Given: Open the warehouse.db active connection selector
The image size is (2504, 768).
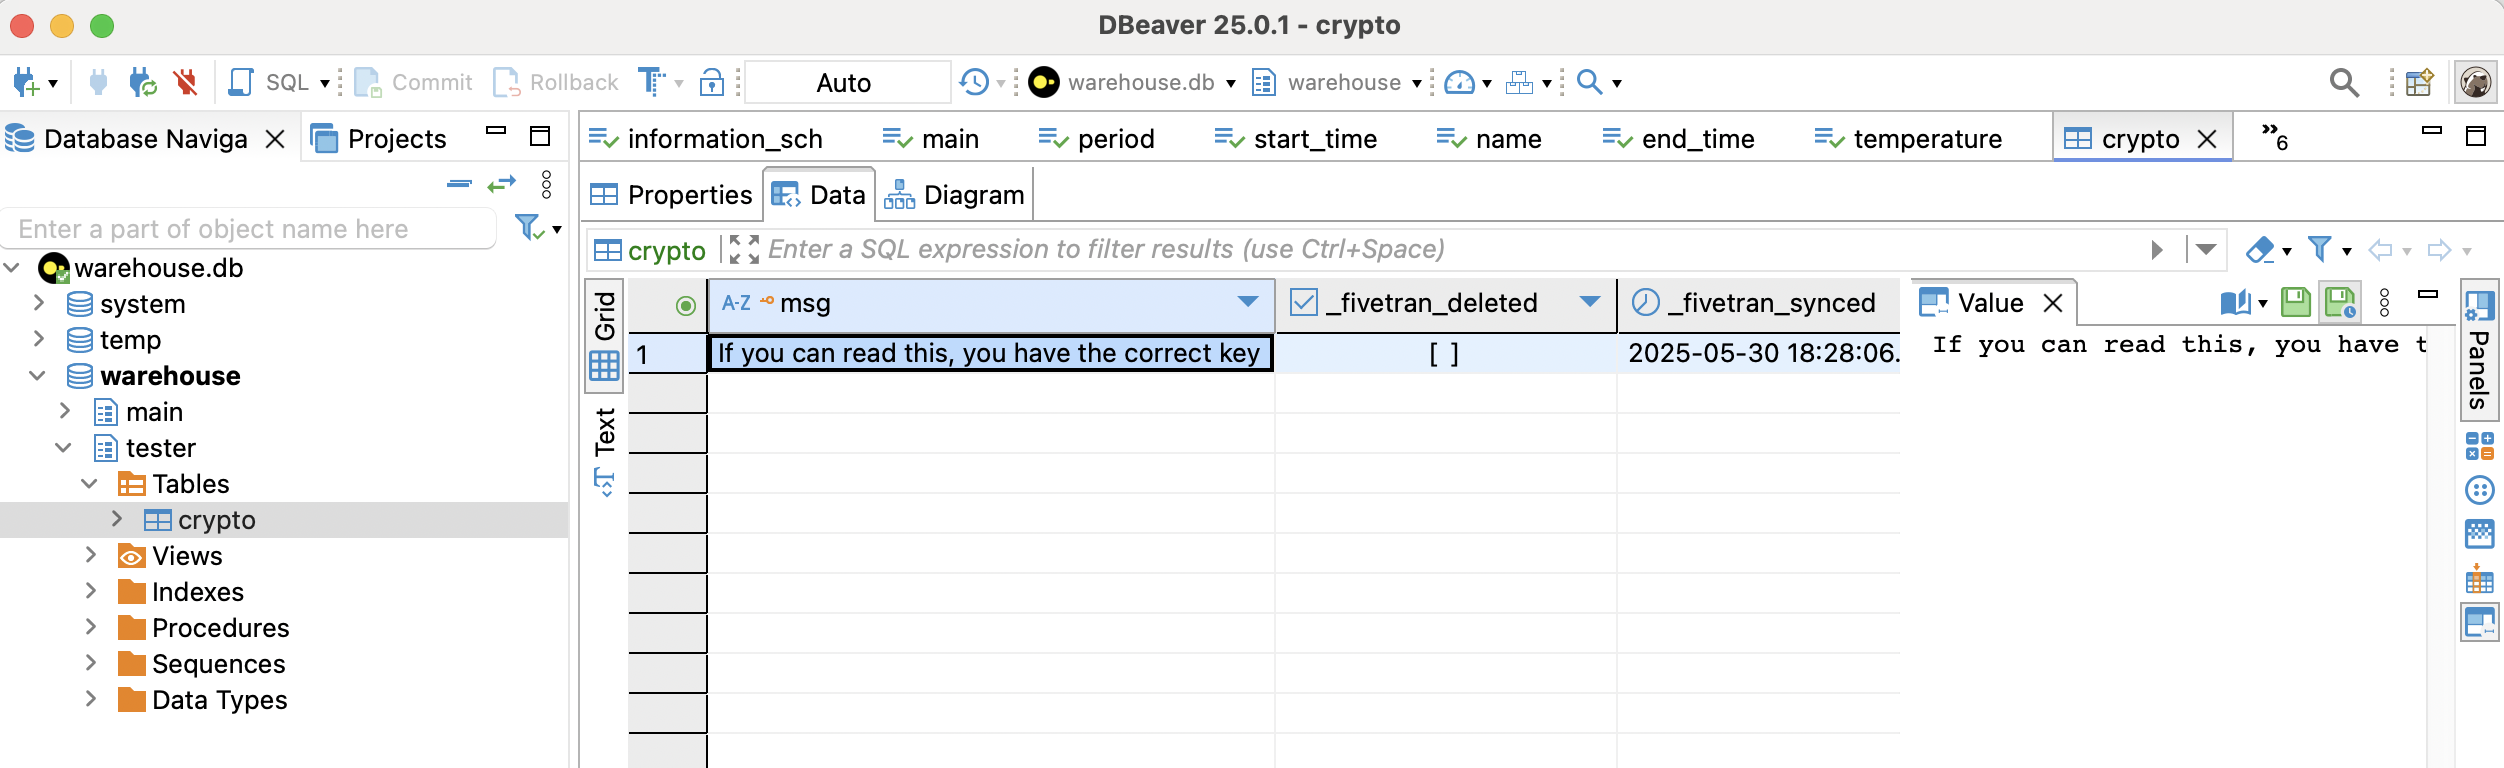Looking at the screenshot, I should pos(1132,83).
